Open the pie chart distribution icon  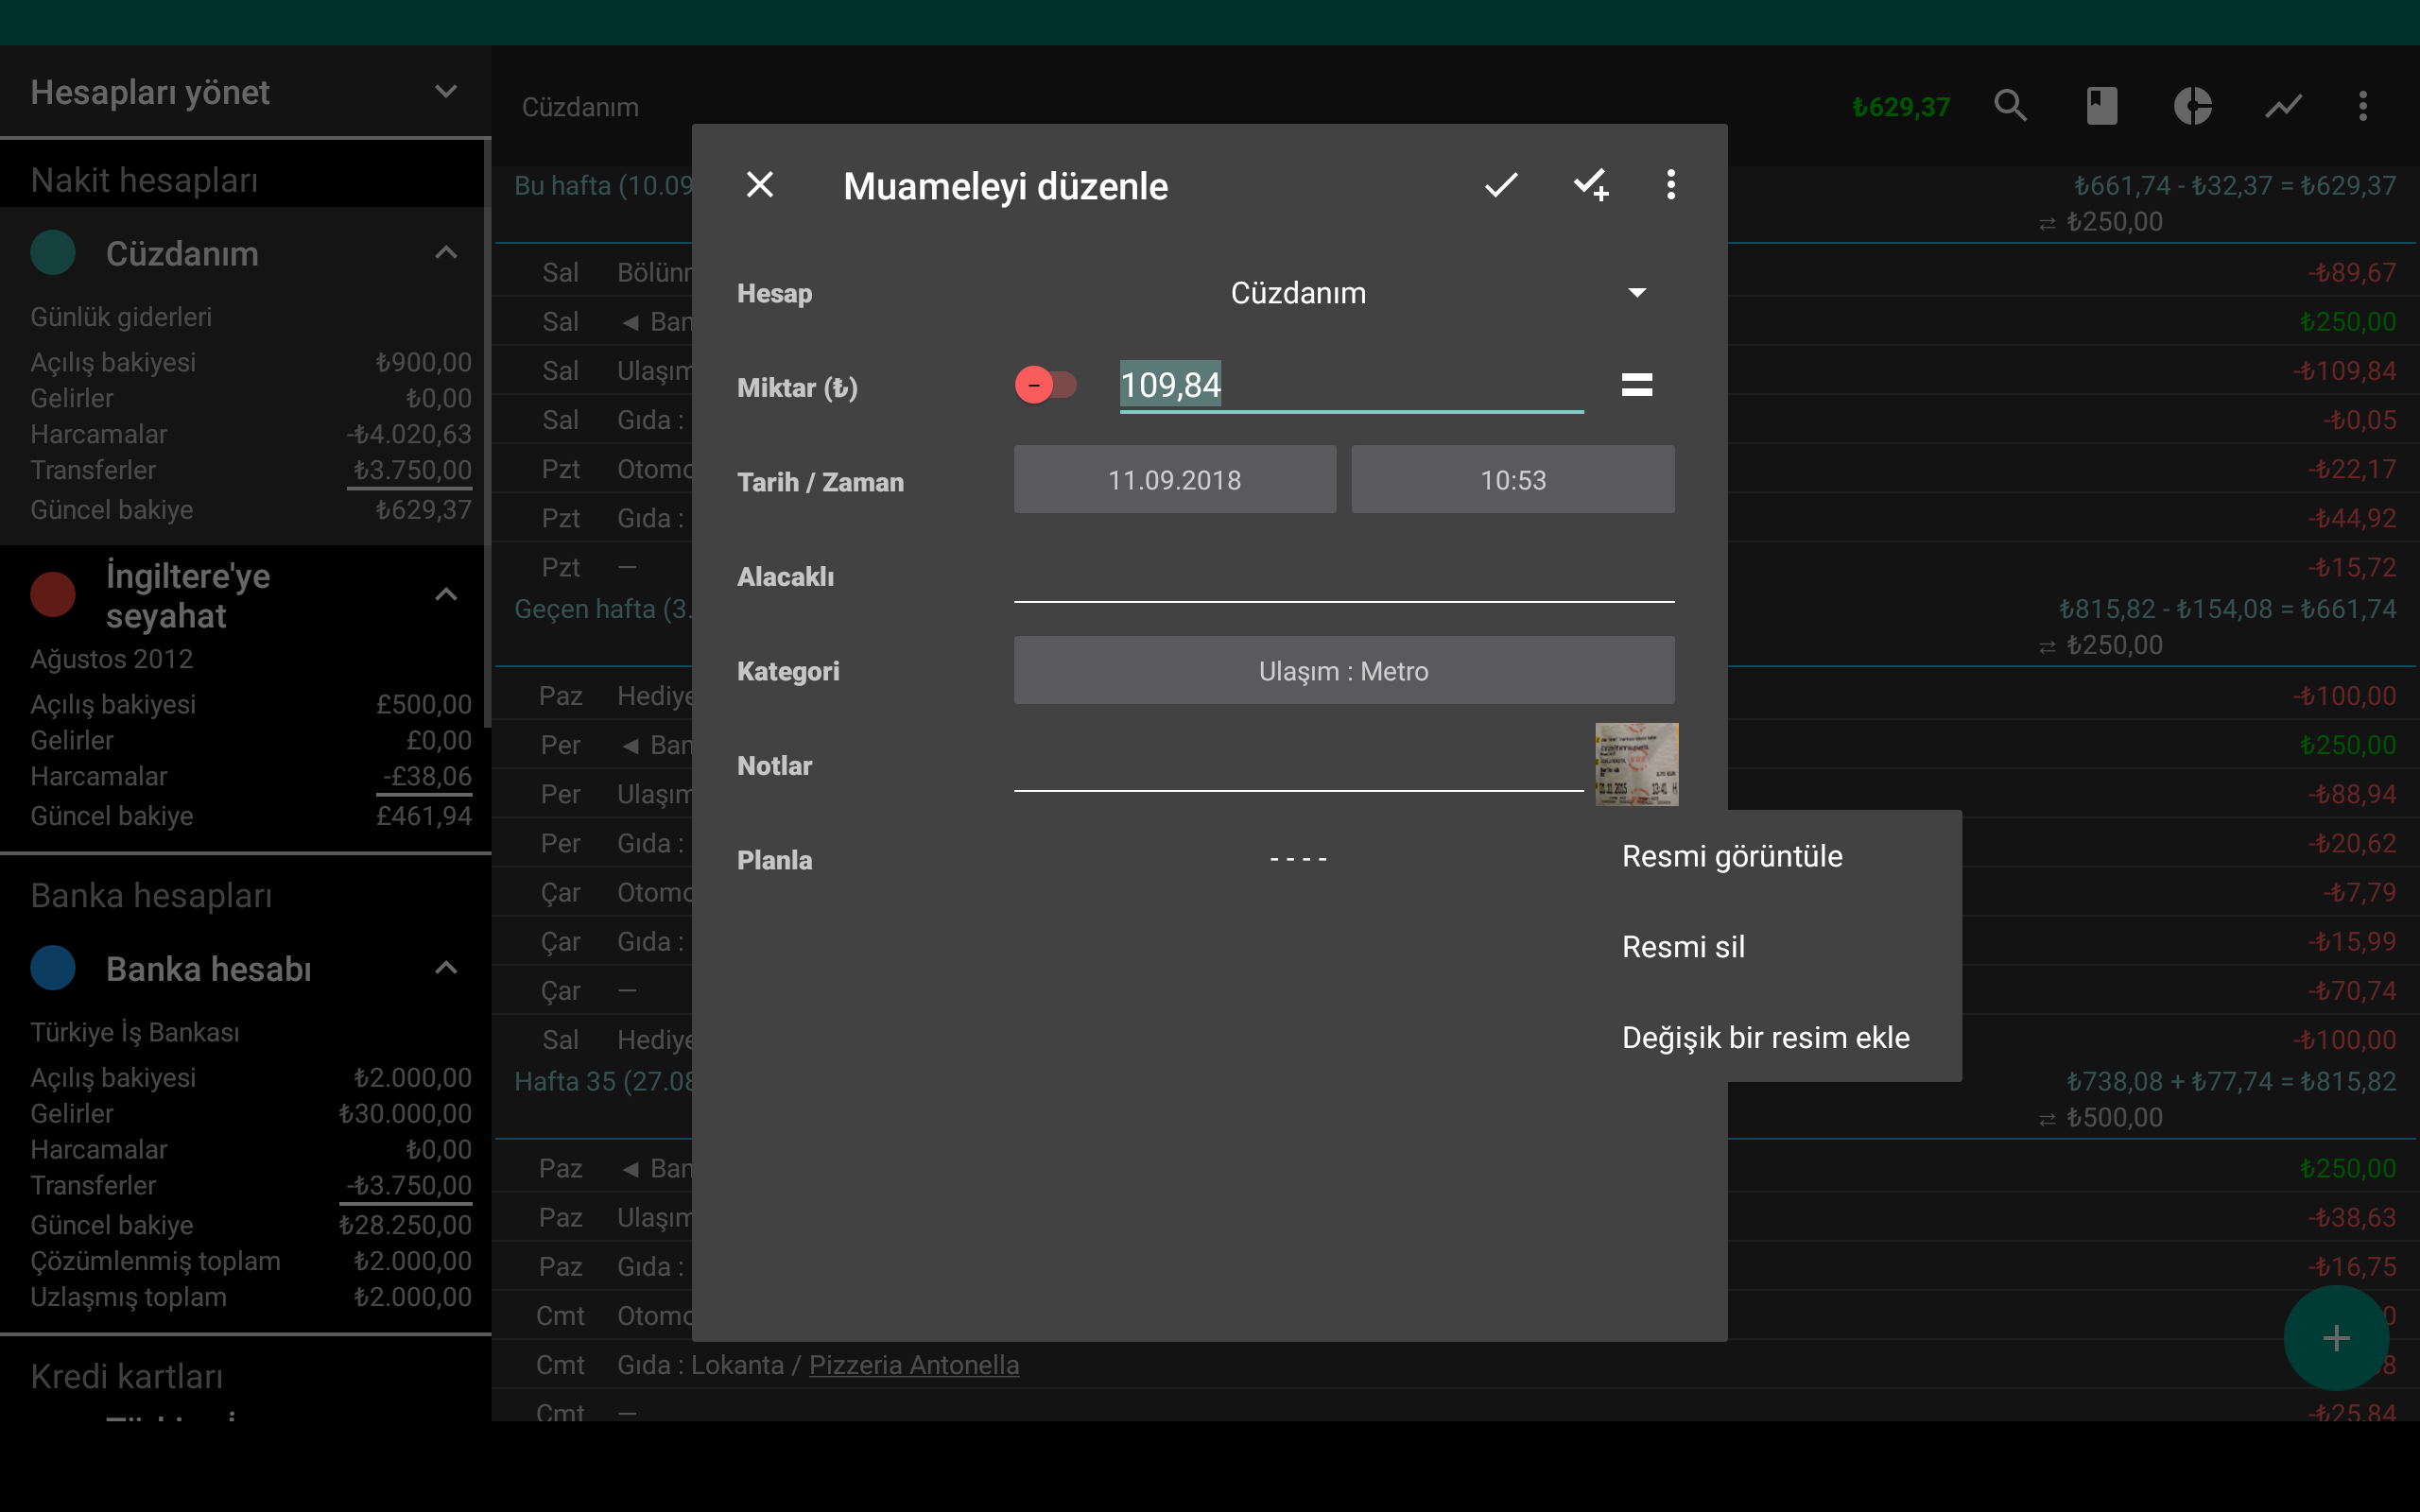click(x=2192, y=106)
